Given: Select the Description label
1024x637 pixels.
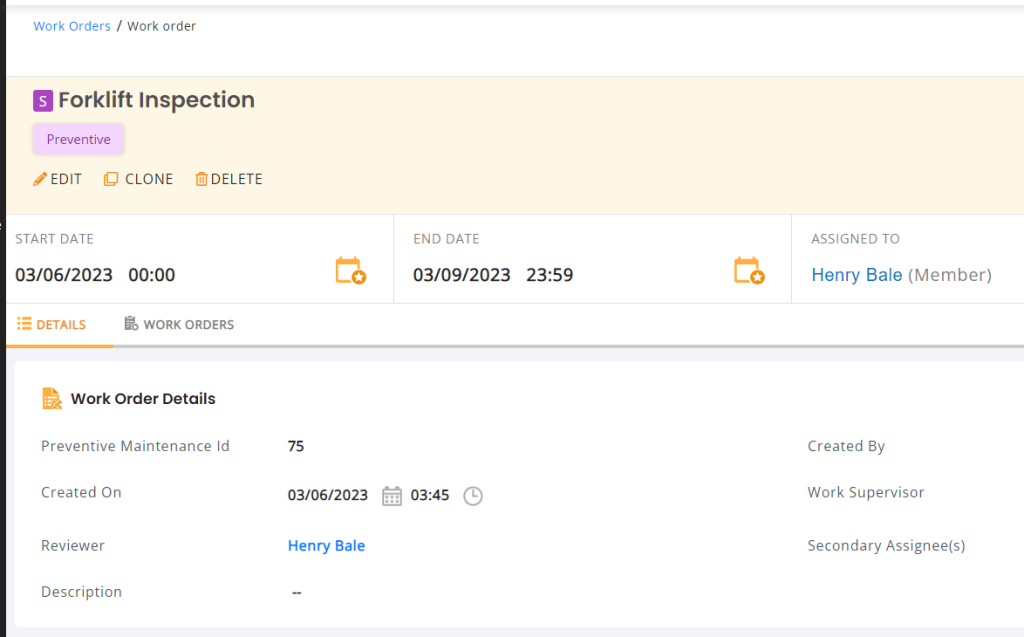Looking at the screenshot, I should click(x=81, y=592).
